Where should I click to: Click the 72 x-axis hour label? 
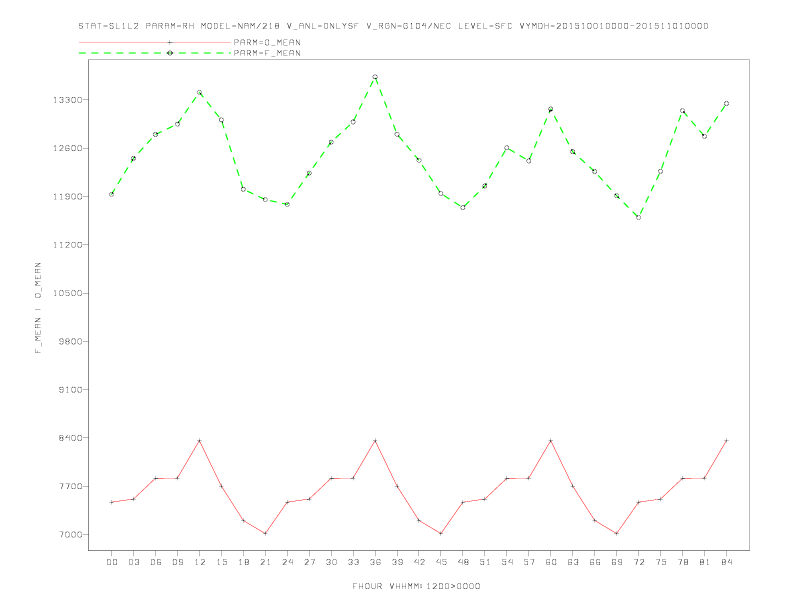pos(638,562)
